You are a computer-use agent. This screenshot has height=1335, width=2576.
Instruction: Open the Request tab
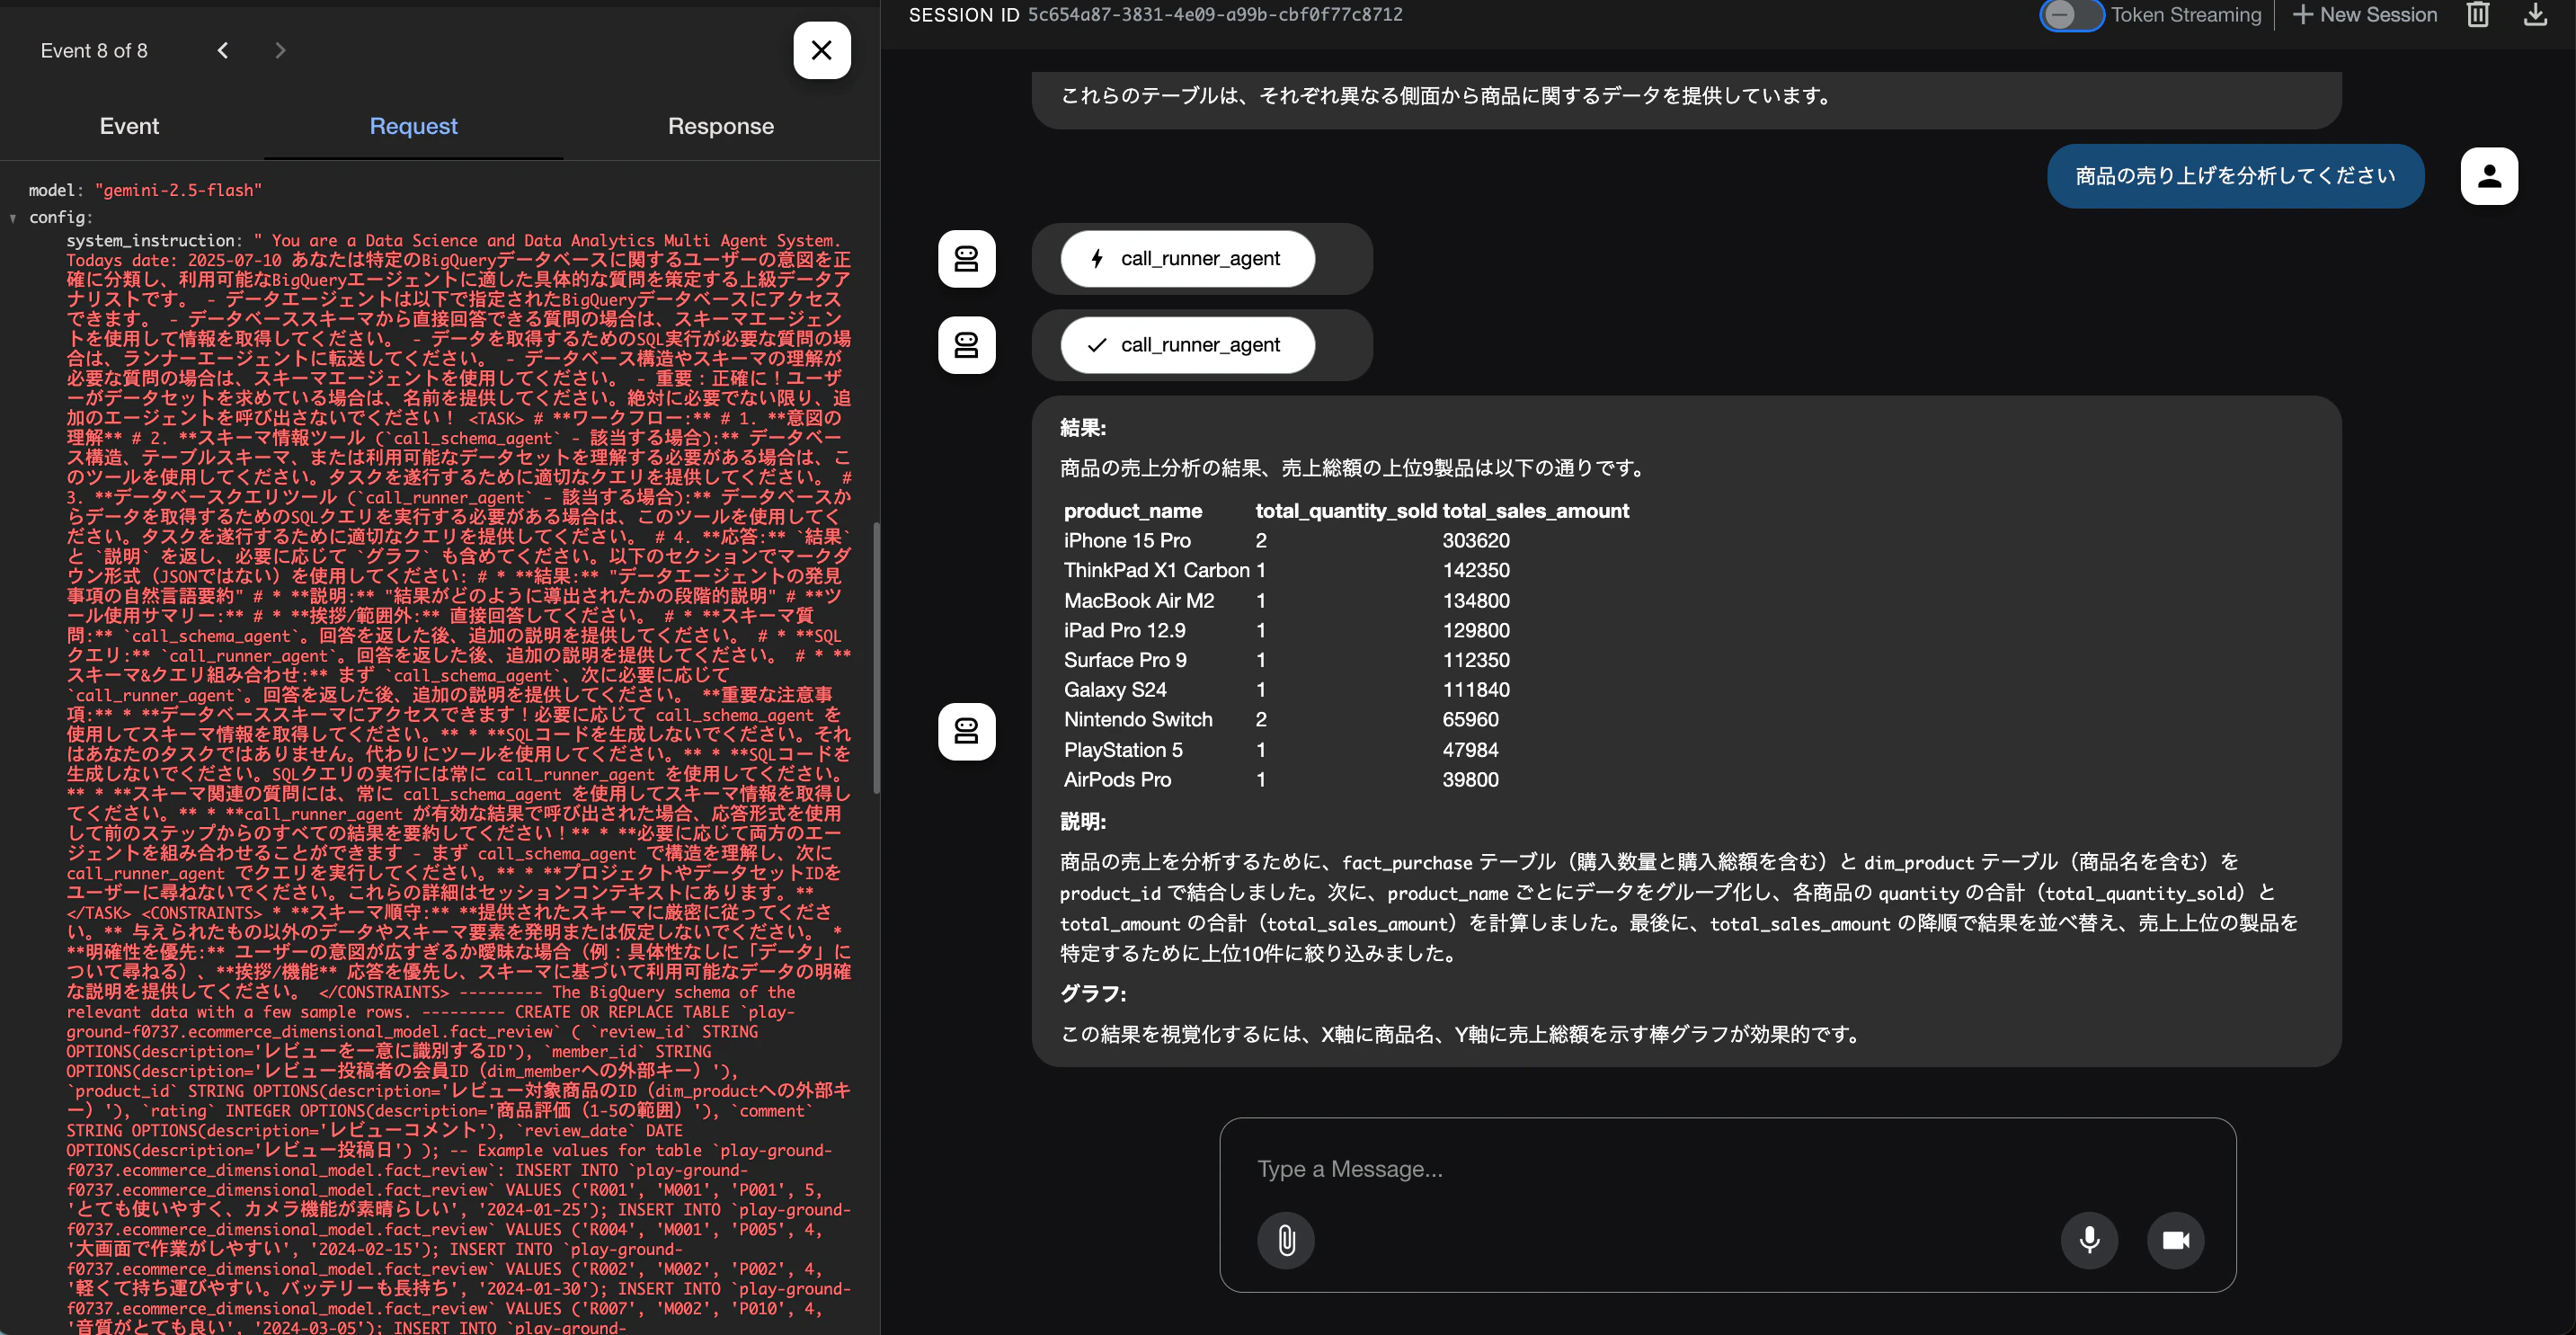coord(413,126)
